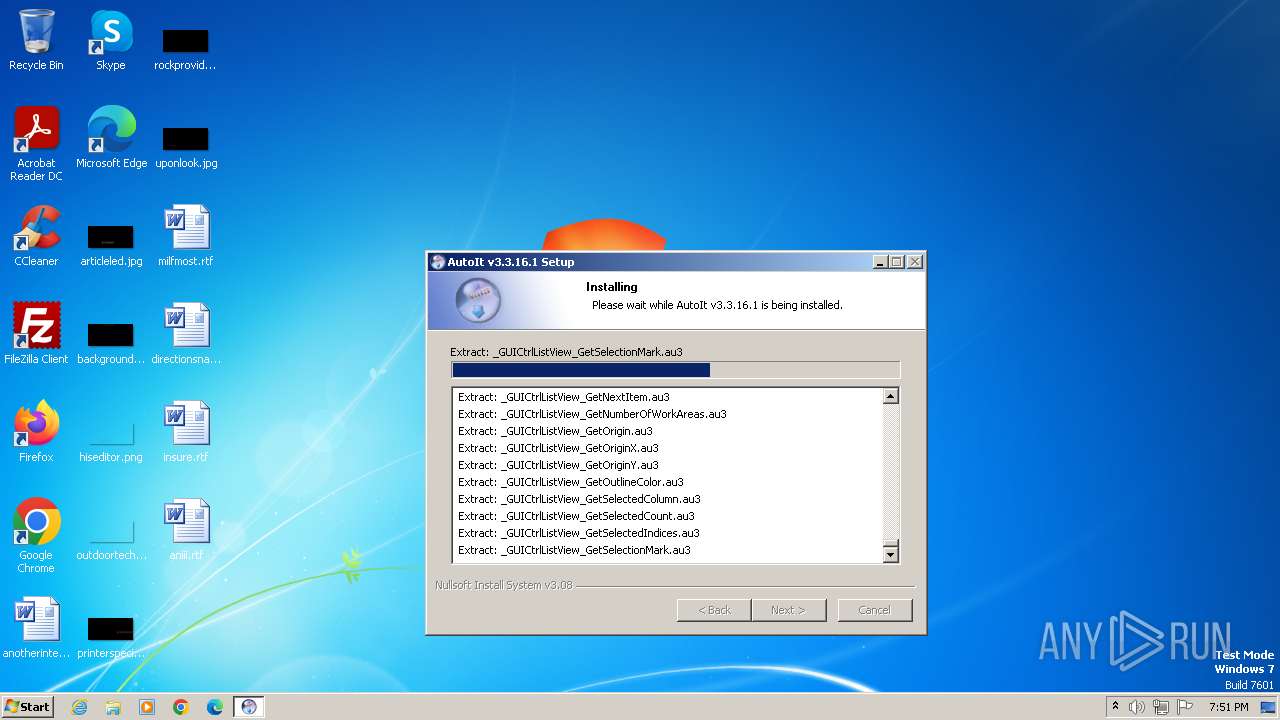The height and width of the screenshot is (720, 1280).
Task: Open Windows Explorer folder in taskbar
Action: tap(113, 707)
